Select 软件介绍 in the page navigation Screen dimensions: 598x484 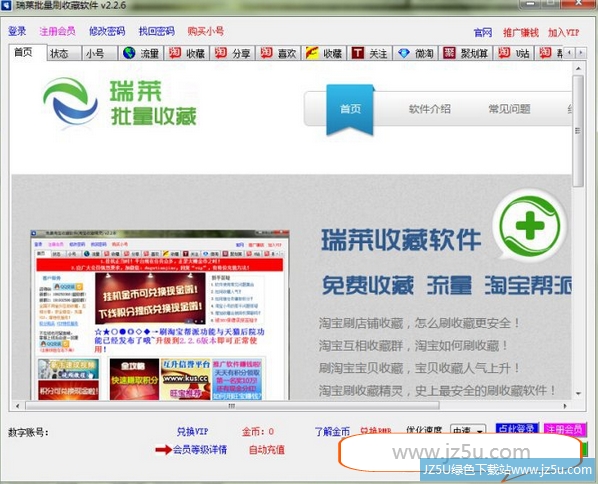point(429,109)
